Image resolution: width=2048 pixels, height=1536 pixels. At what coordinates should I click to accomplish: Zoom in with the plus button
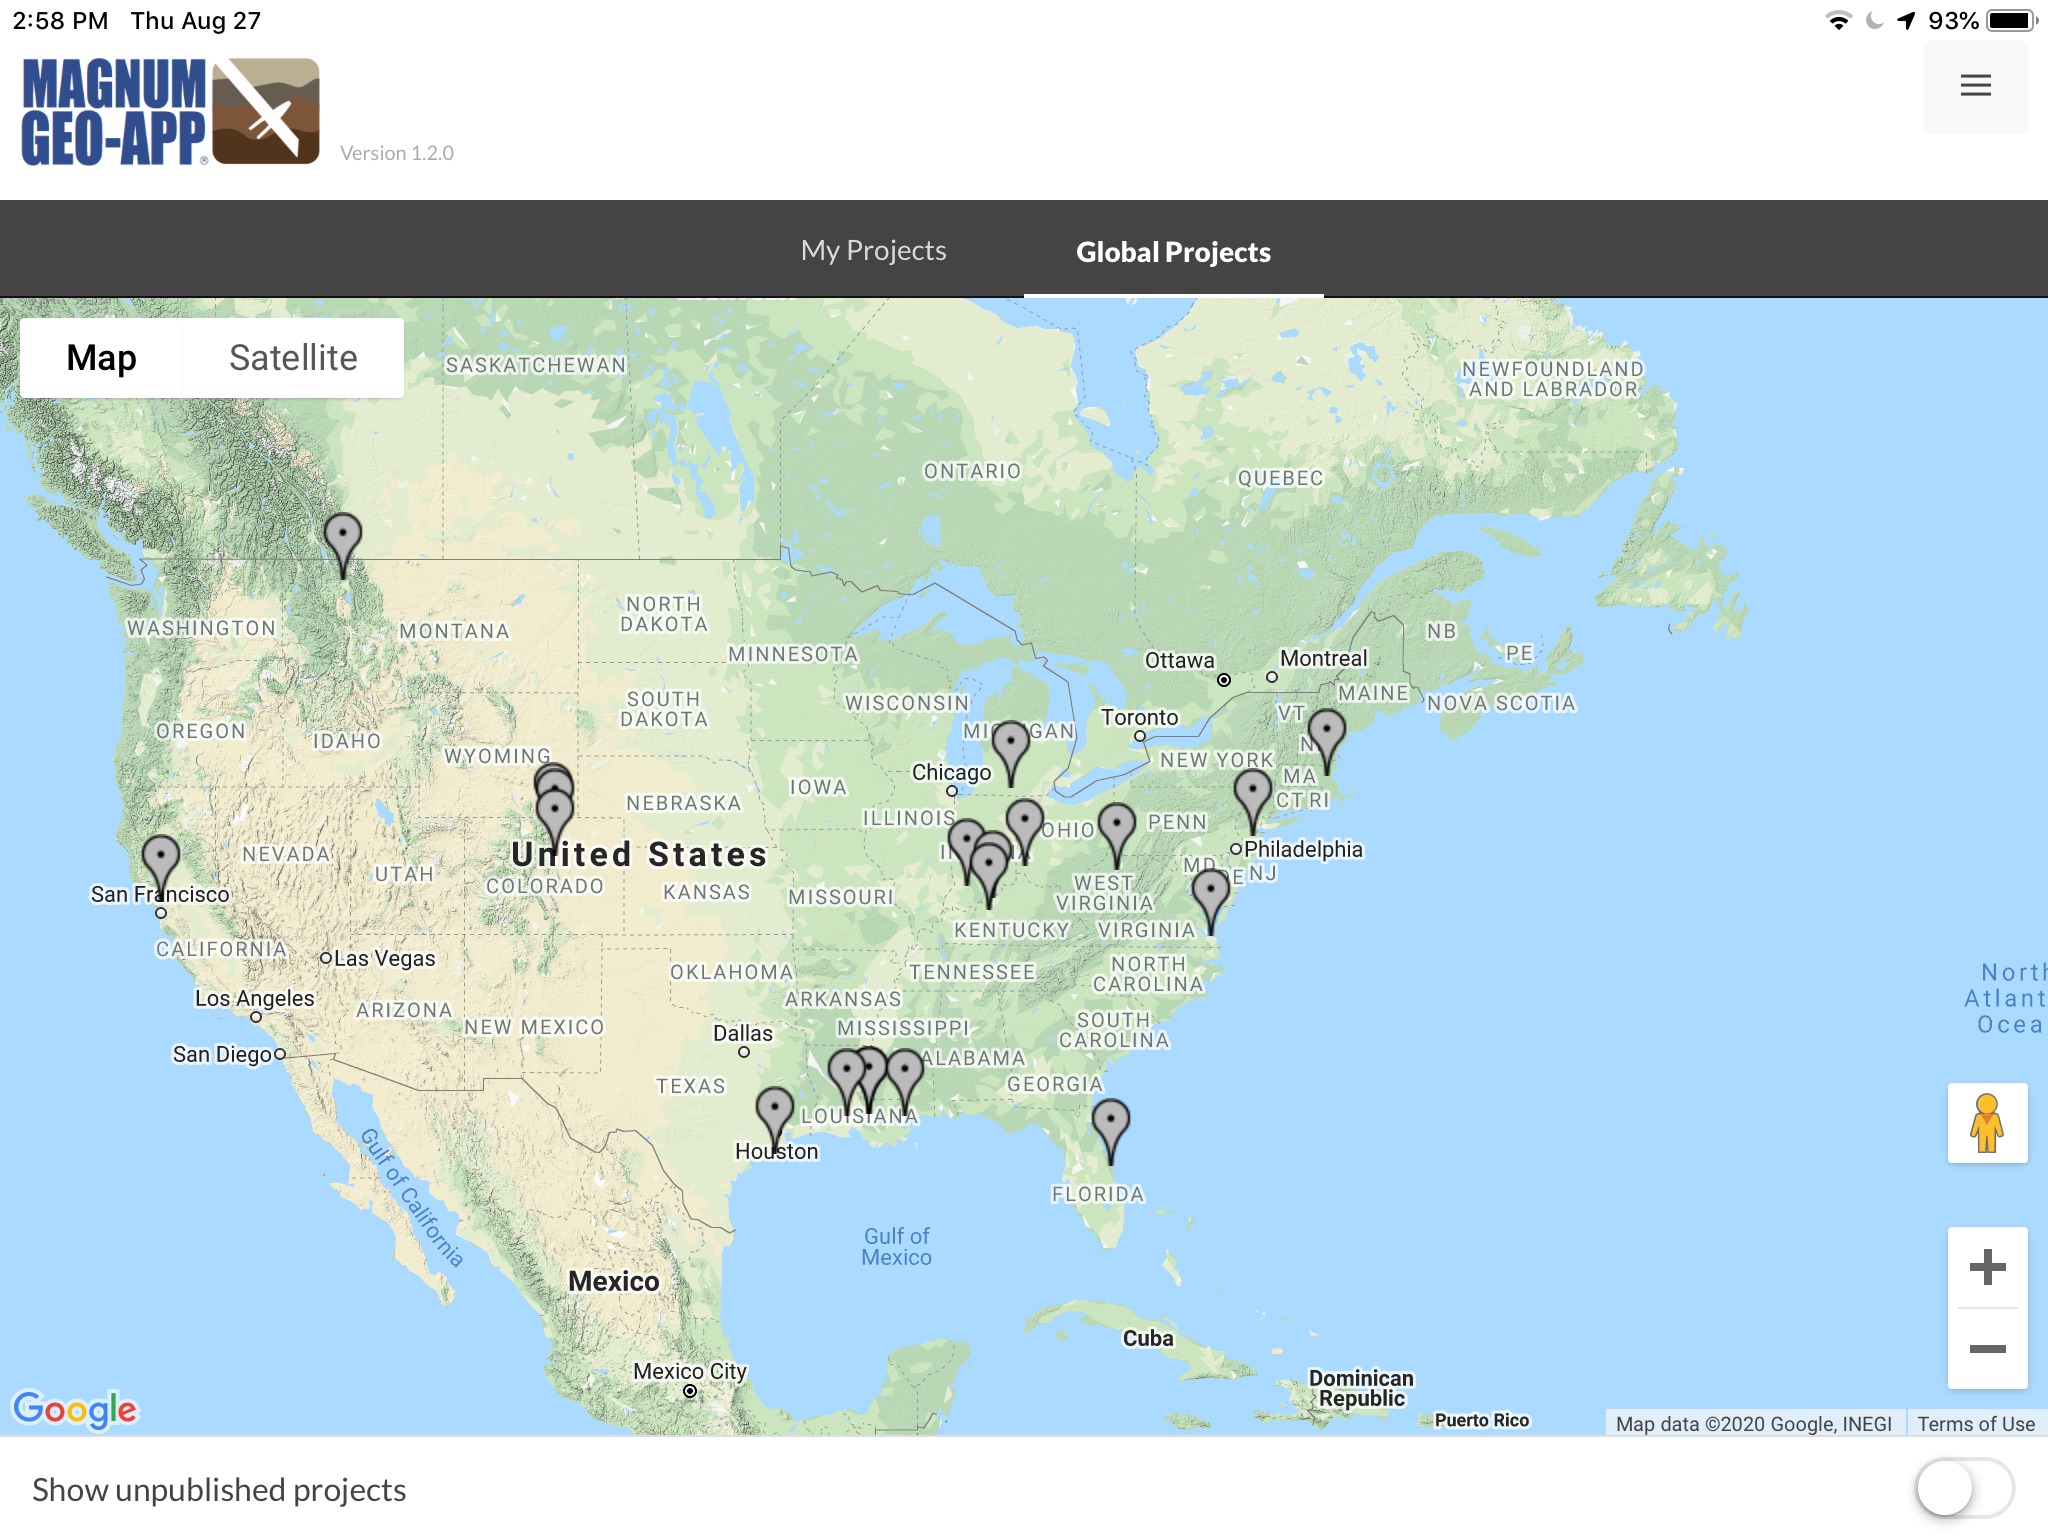[1987, 1267]
